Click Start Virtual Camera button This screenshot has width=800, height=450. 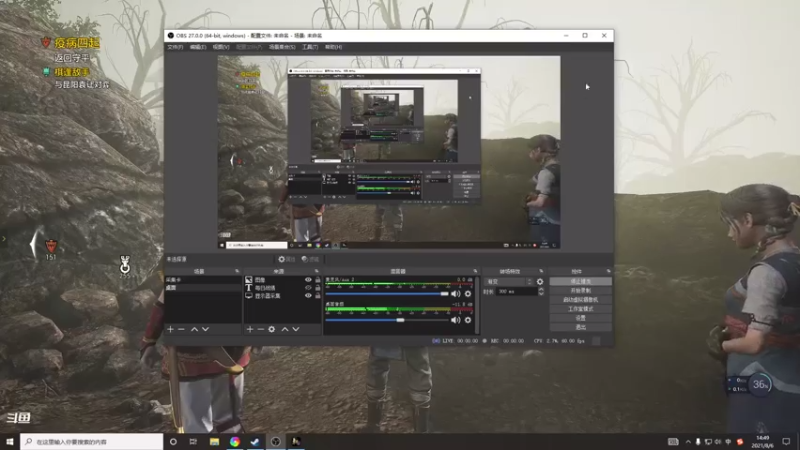581,300
